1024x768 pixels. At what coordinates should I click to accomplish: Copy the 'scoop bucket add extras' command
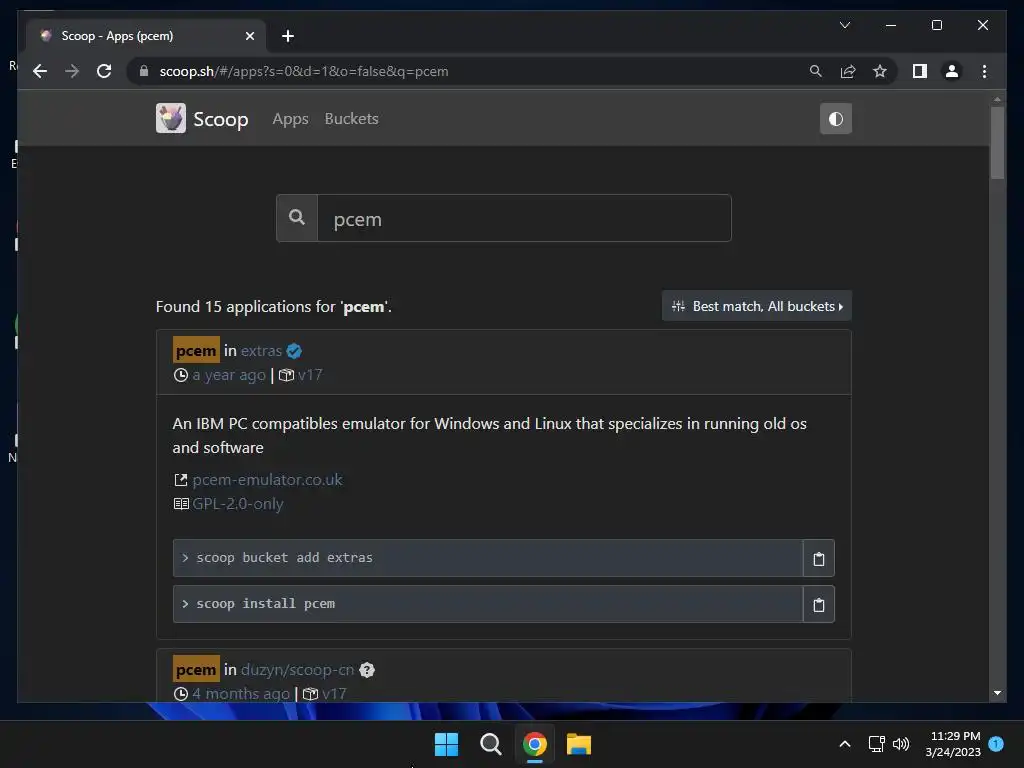coord(818,558)
